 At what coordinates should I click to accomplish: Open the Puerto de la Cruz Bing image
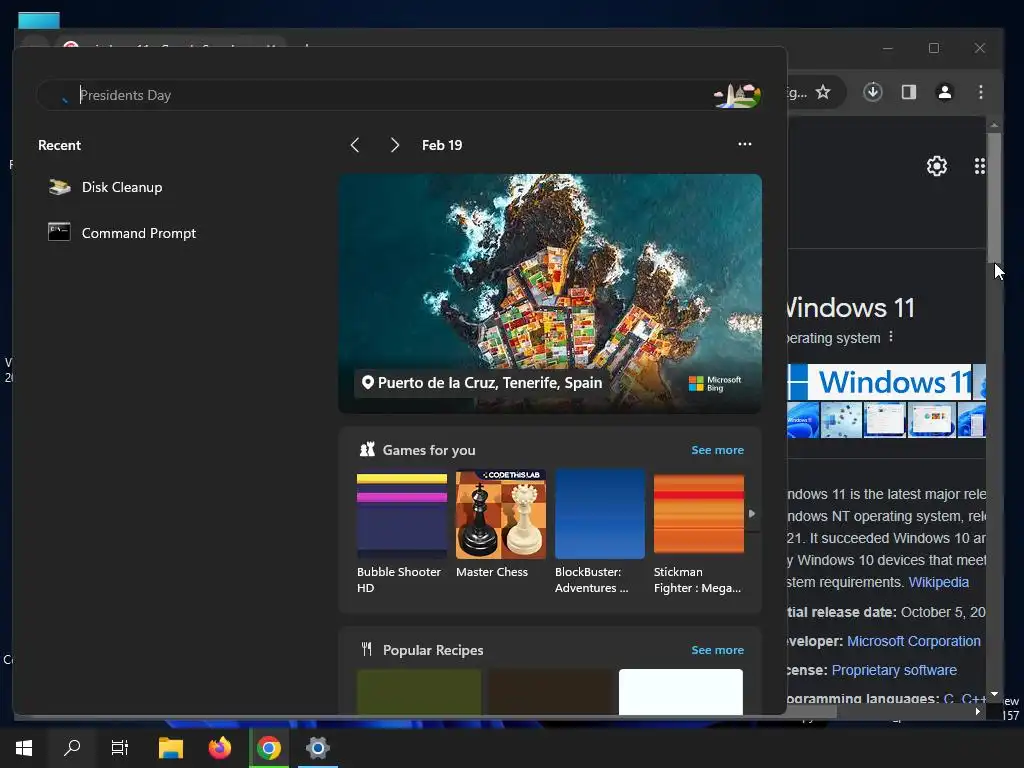click(x=550, y=293)
